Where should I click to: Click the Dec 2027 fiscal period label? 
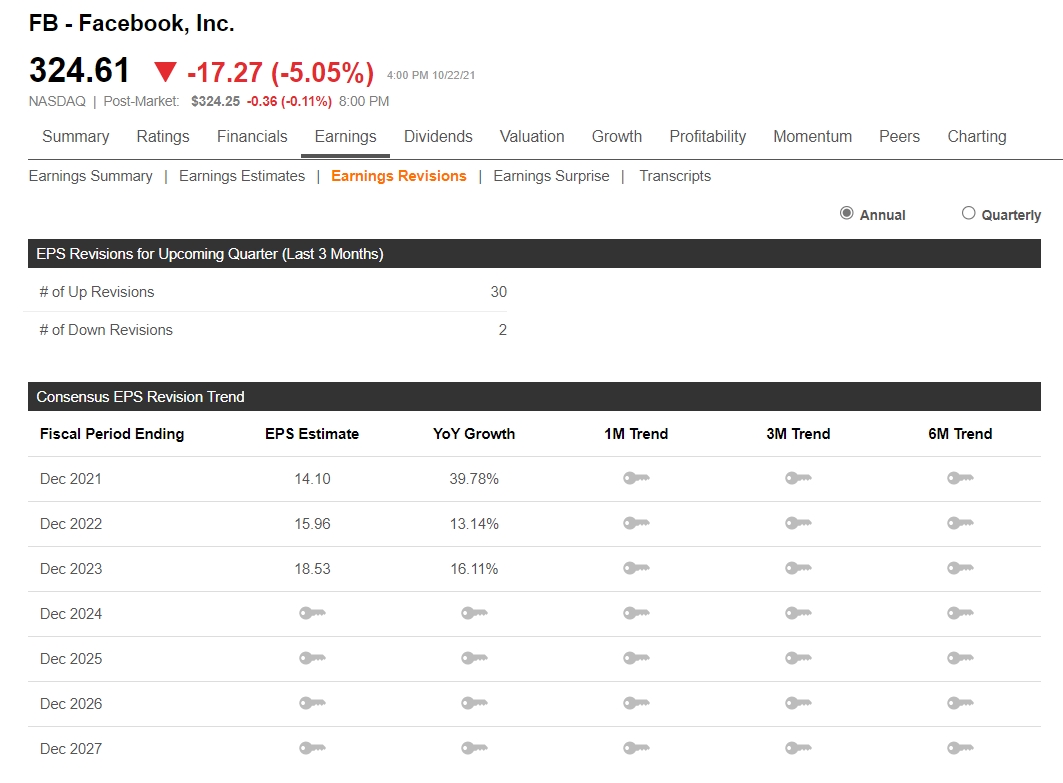click(71, 748)
